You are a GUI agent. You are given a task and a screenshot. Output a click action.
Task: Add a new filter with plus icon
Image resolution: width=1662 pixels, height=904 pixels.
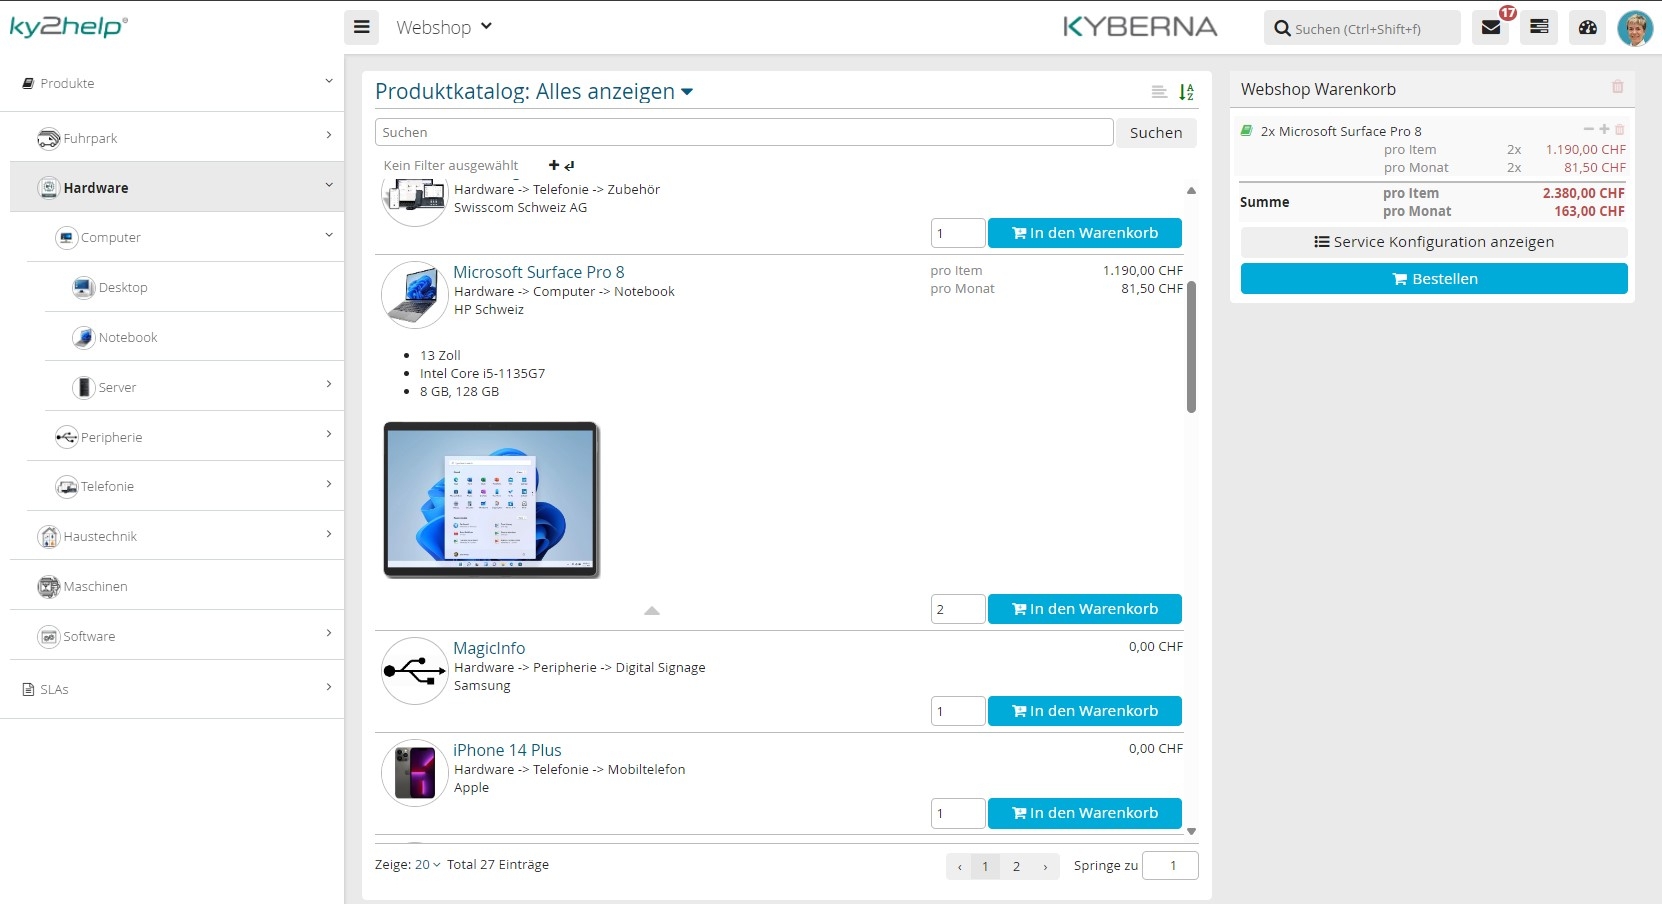pyautogui.click(x=554, y=165)
